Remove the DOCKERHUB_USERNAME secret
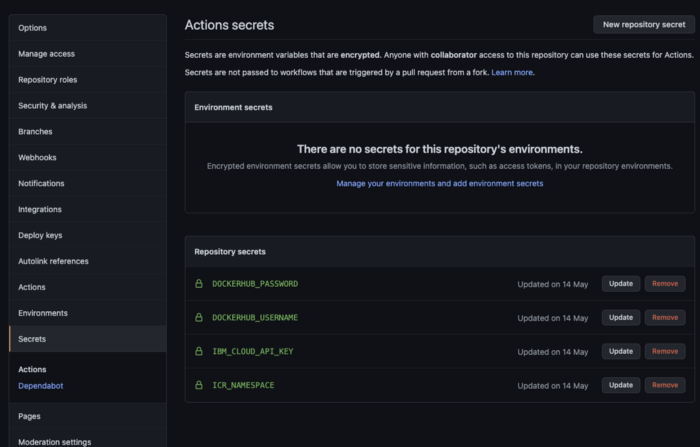This screenshot has height=447, width=700. (x=665, y=317)
